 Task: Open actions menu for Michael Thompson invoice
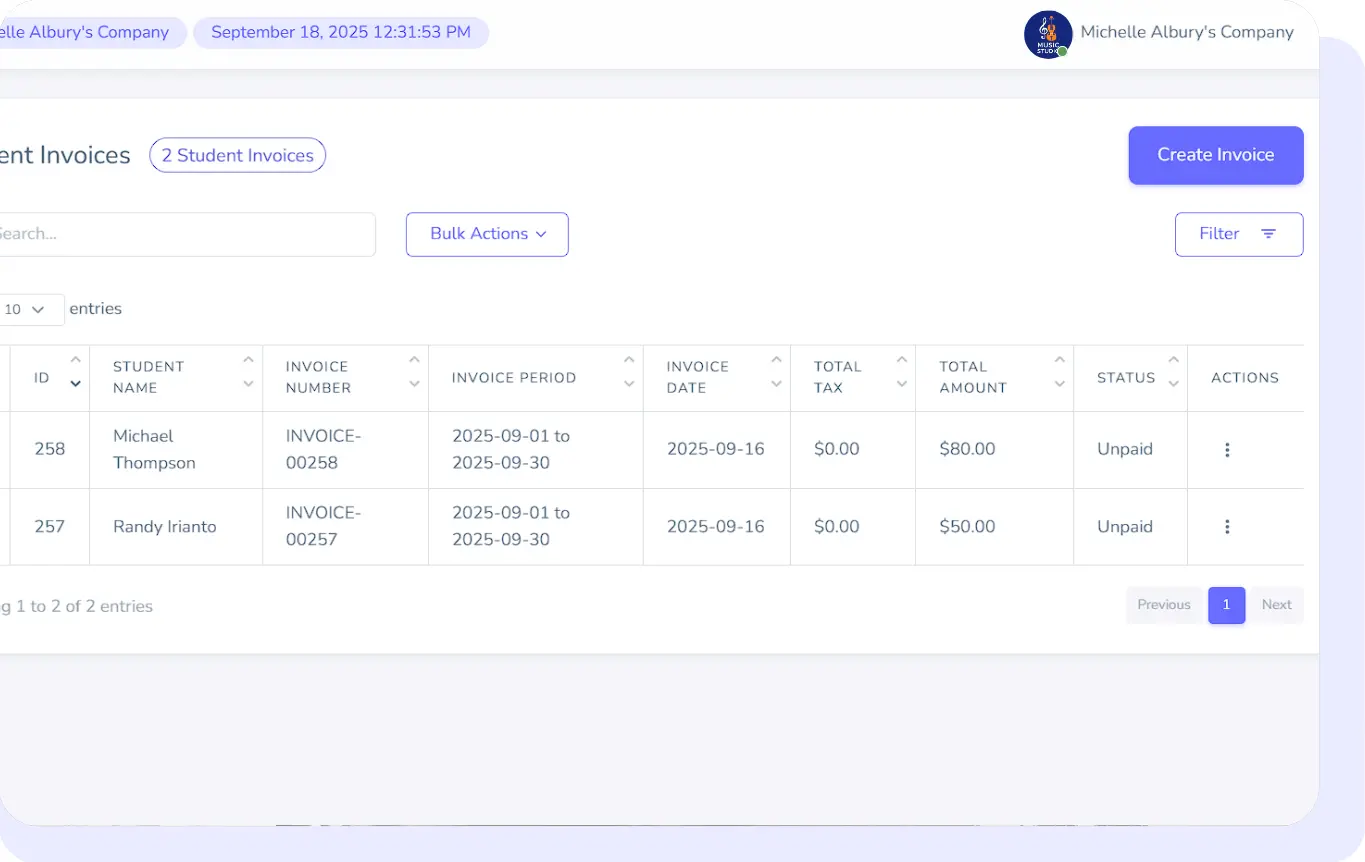pos(1227,450)
